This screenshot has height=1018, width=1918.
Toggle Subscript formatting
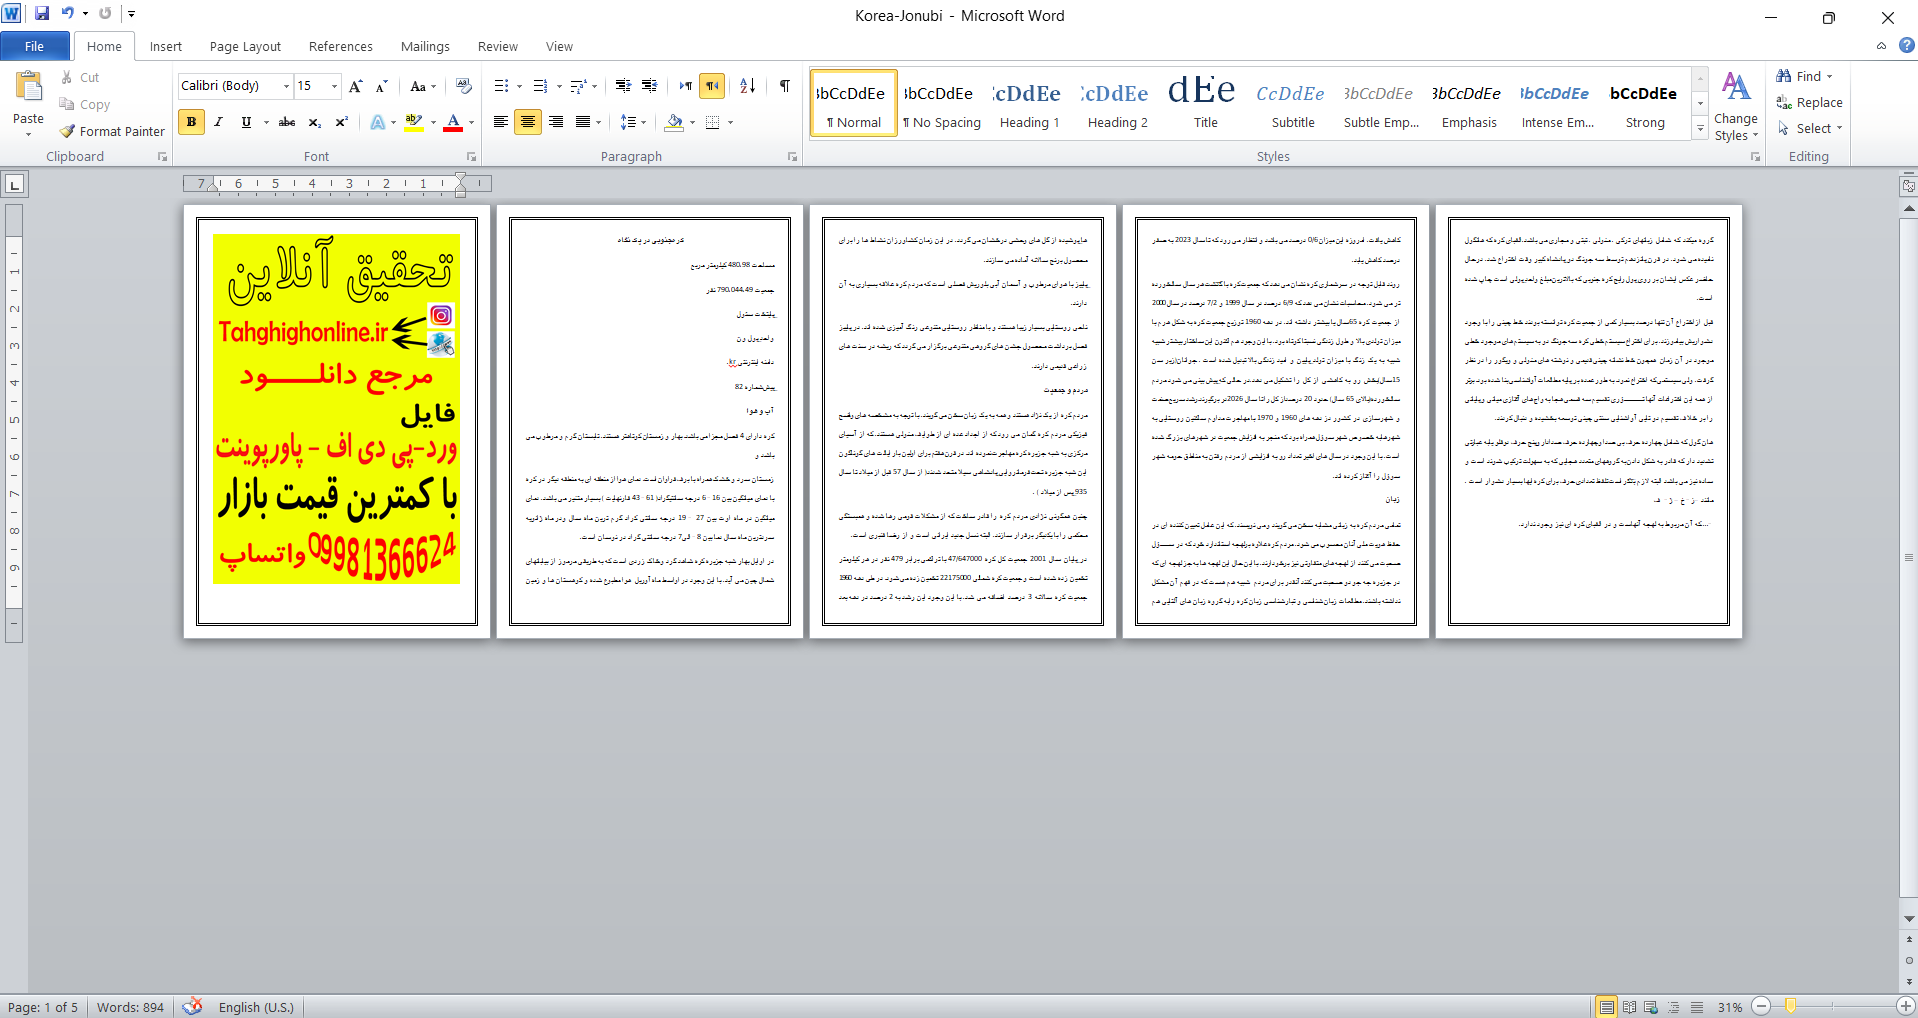[314, 122]
